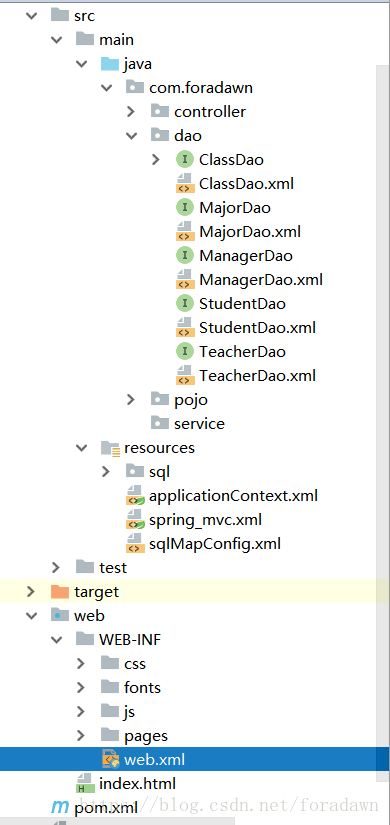Expand the css folder arrow
Image resolution: width=390 pixels, height=825 pixels.
[x=81, y=663]
